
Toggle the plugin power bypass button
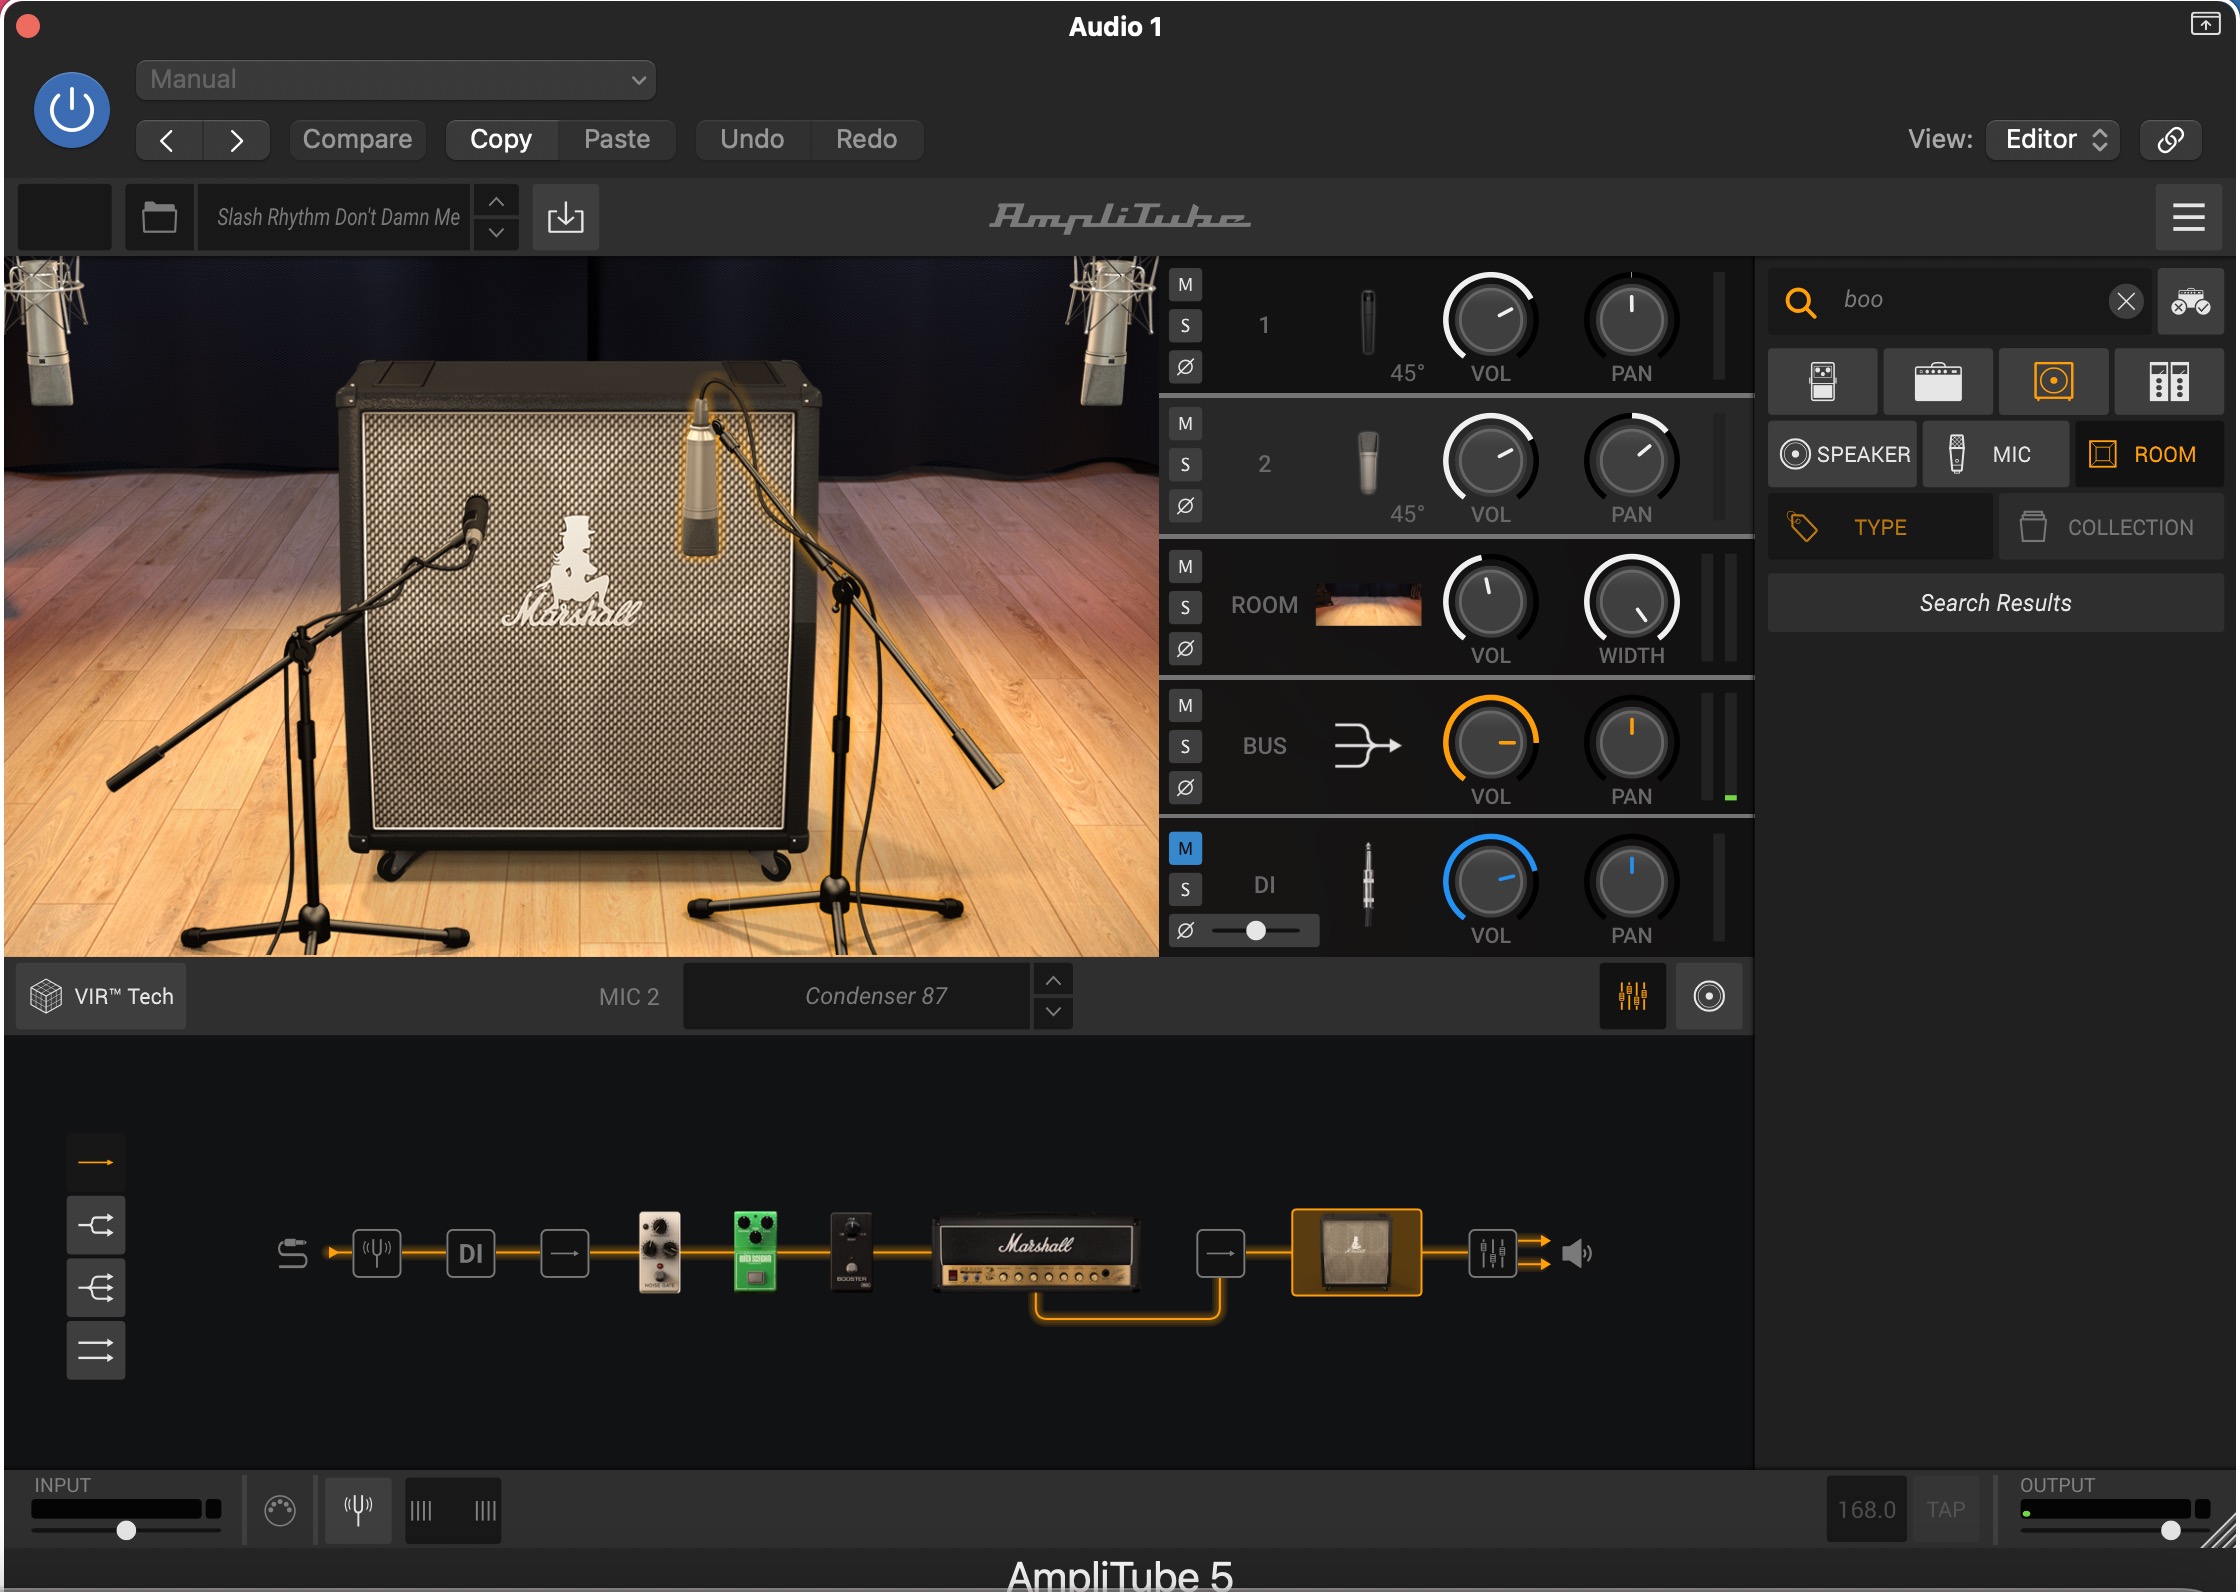(x=72, y=110)
